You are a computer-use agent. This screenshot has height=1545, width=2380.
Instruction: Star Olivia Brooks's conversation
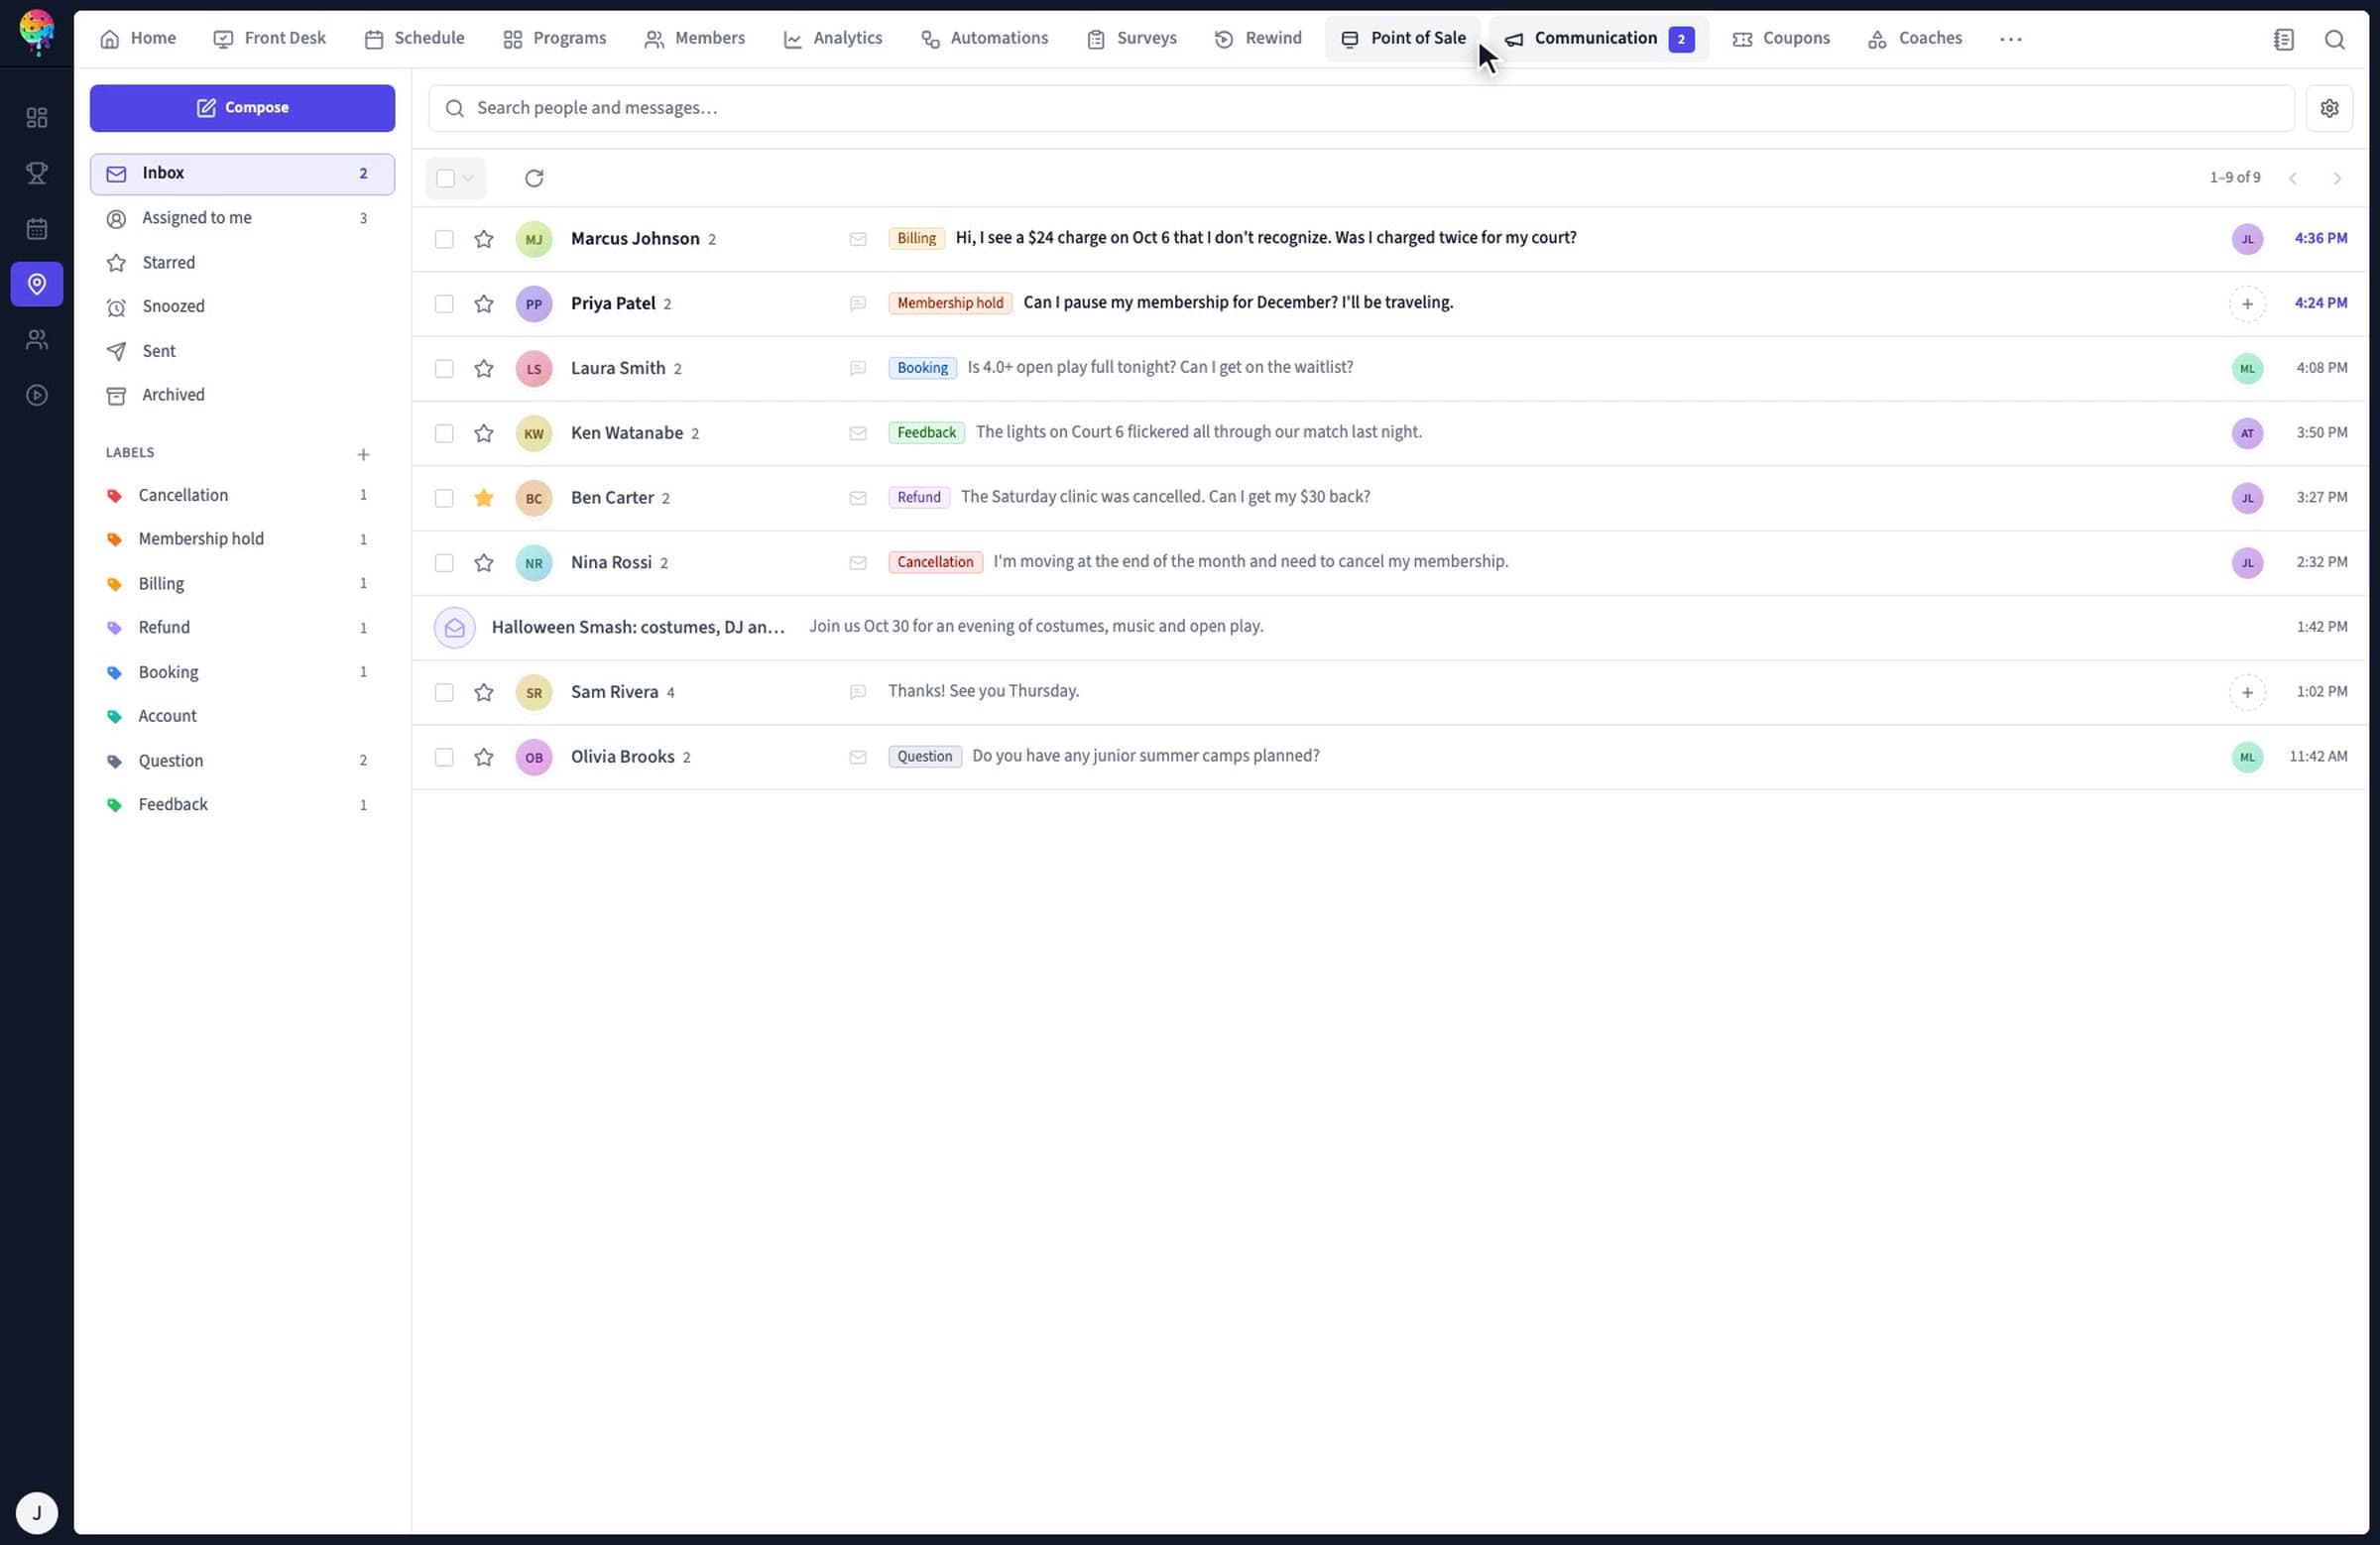pyautogui.click(x=484, y=757)
